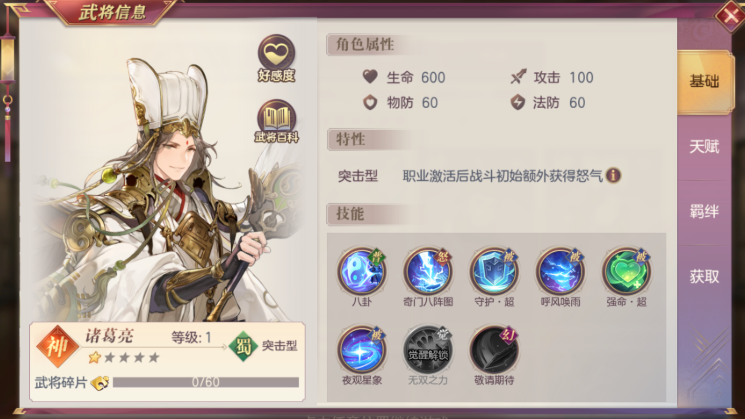The width and height of the screenshot is (745, 419).
Task: Switch to the 天赋 tab
Action: (704, 147)
